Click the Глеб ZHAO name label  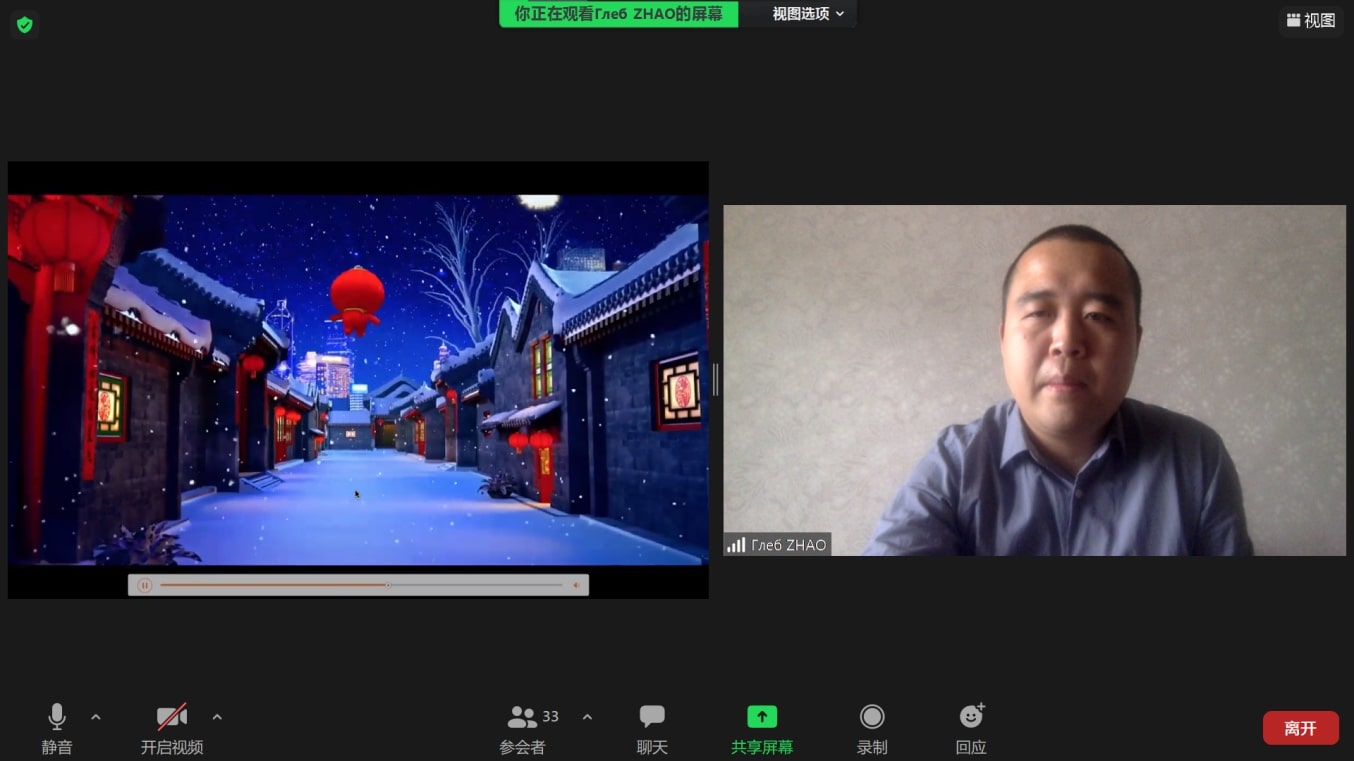tap(789, 545)
